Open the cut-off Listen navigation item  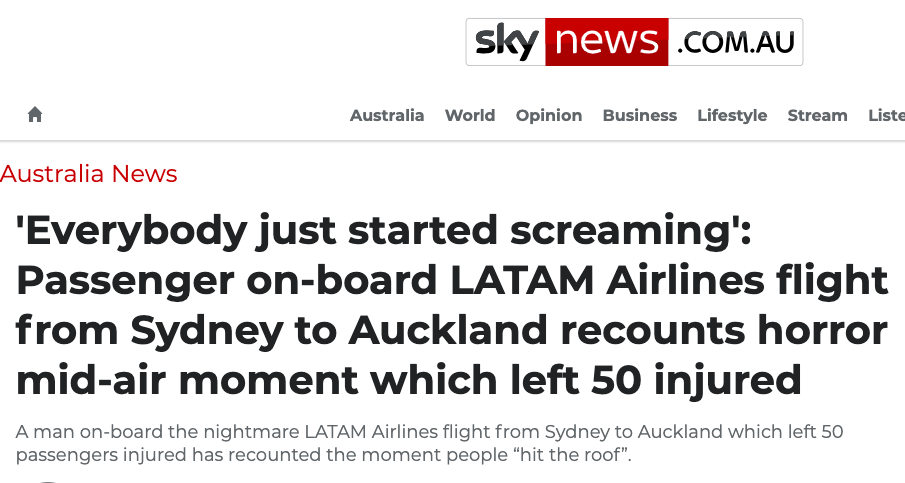click(887, 115)
